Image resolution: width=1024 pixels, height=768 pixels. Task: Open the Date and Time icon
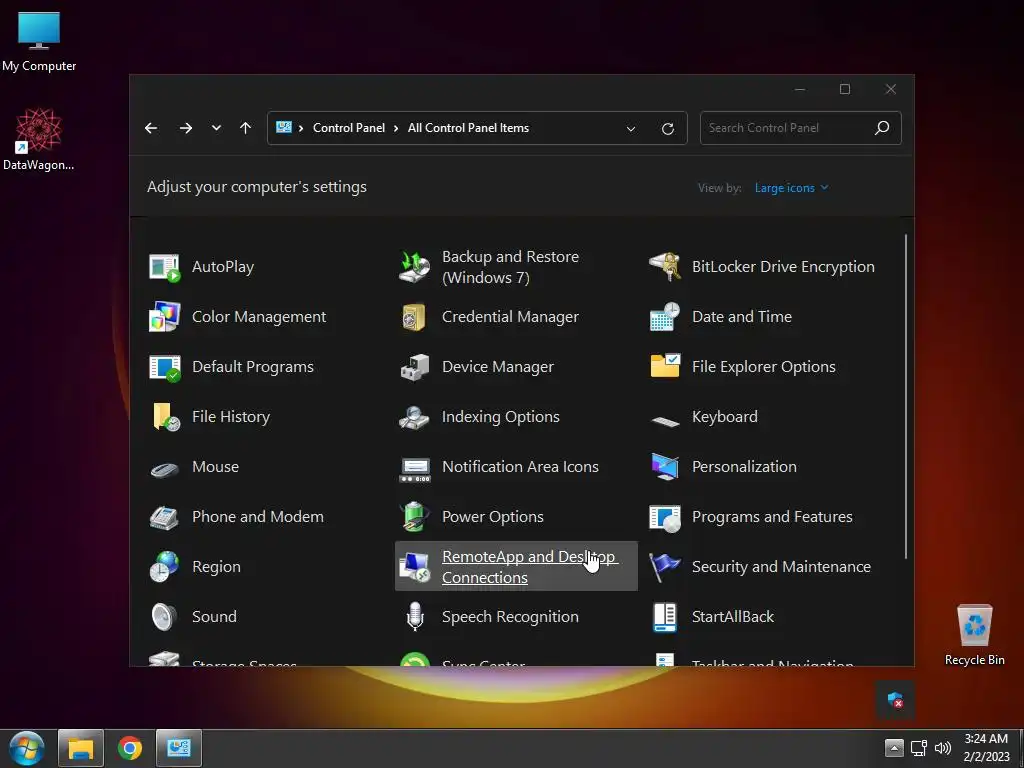point(664,317)
